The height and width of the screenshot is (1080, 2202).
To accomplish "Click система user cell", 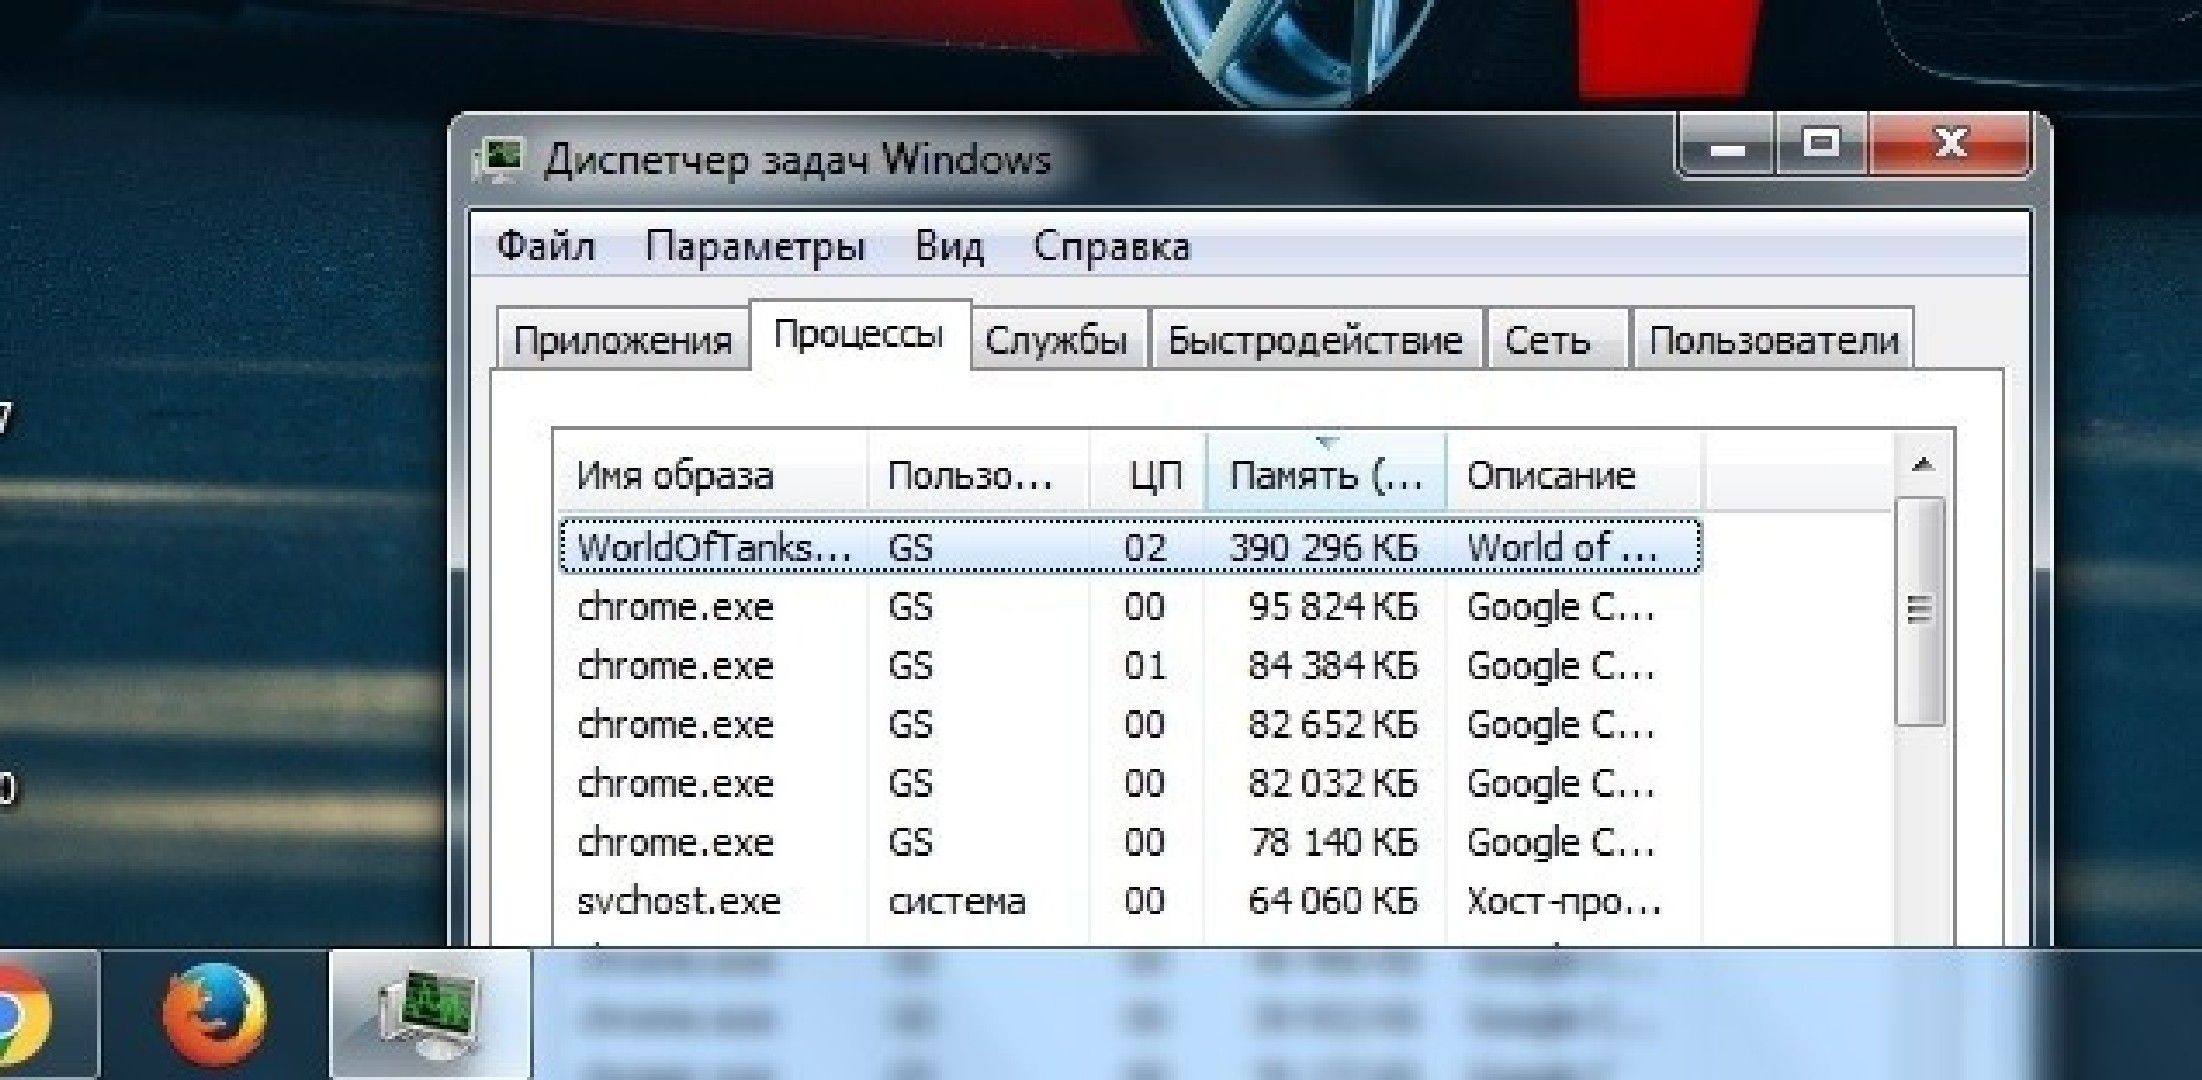I will click(x=957, y=902).
